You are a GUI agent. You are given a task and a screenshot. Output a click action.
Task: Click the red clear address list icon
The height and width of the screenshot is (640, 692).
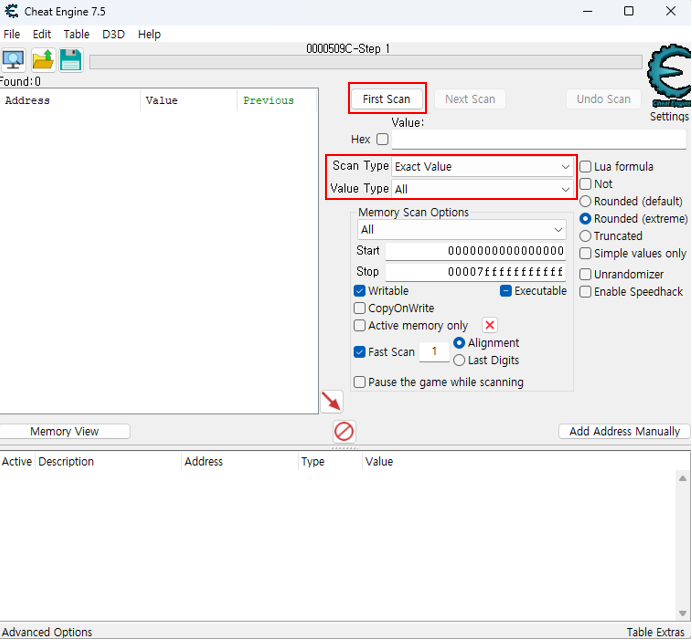(344, 431)
